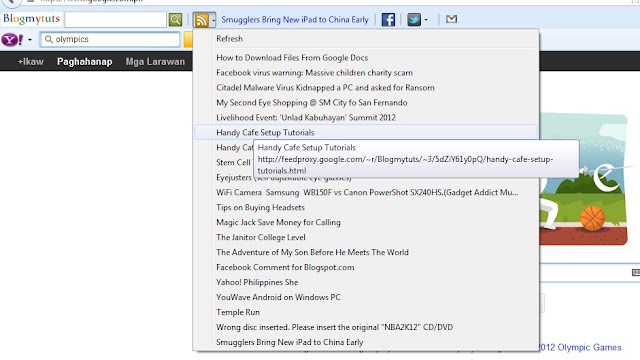Click +Ikaw in Google bar

tap(31, 62)
